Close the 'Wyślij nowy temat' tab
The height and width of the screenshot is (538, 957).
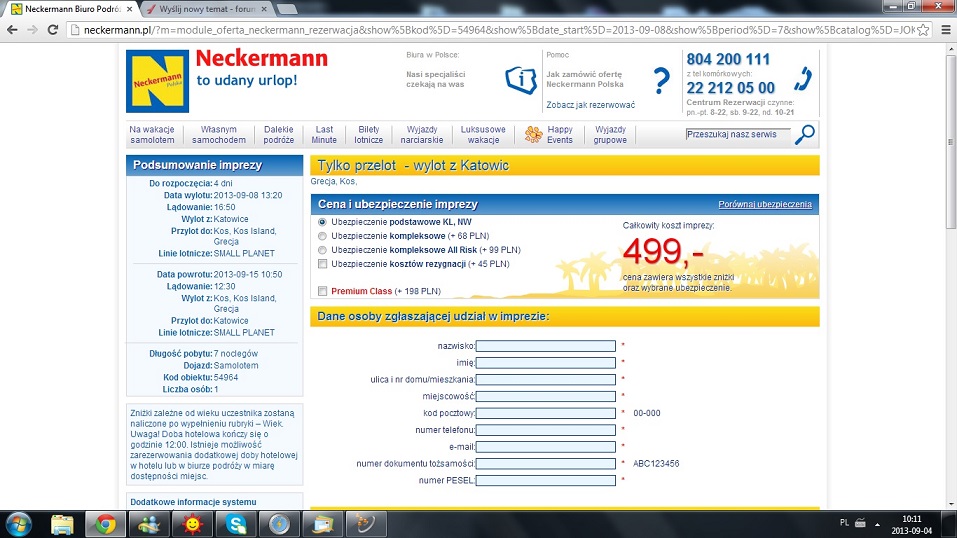264,9
